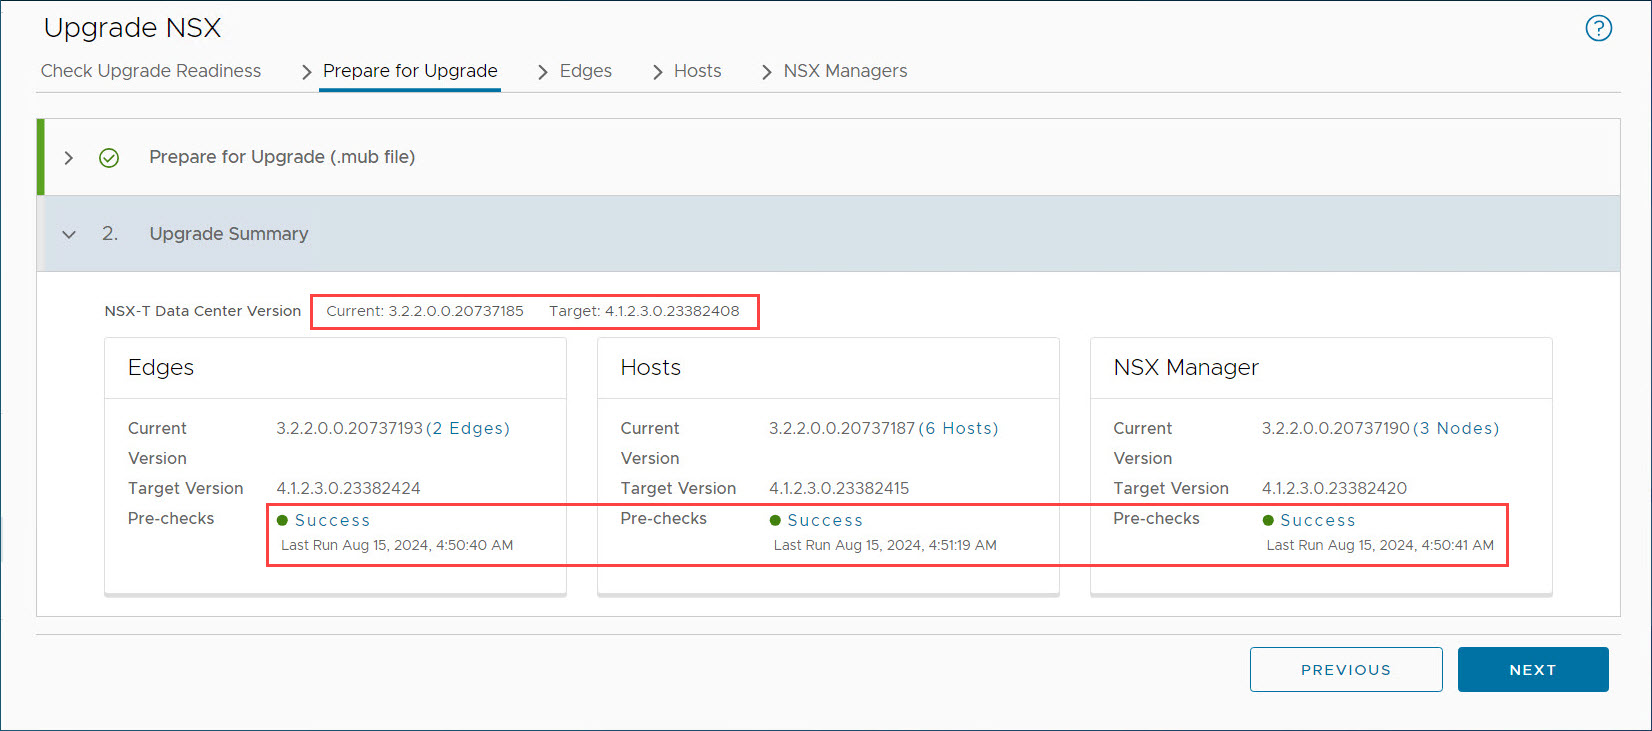Open the Hosts step tab
Image resolution: width=1652 pixels, height=731 pixels.
[697, 71]
